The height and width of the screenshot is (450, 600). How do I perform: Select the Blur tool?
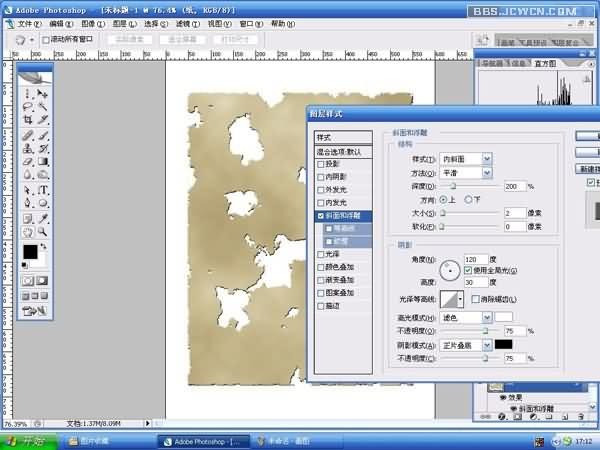coord(28,174)
